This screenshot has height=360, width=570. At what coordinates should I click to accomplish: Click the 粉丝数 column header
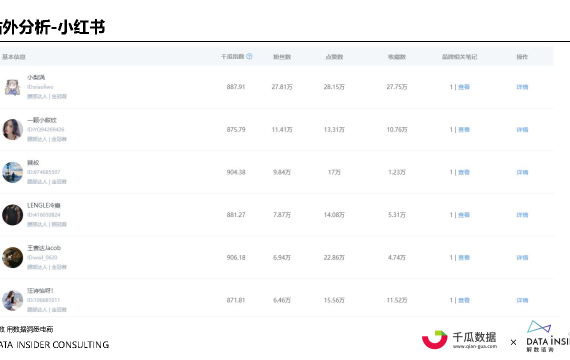point(282,57)
